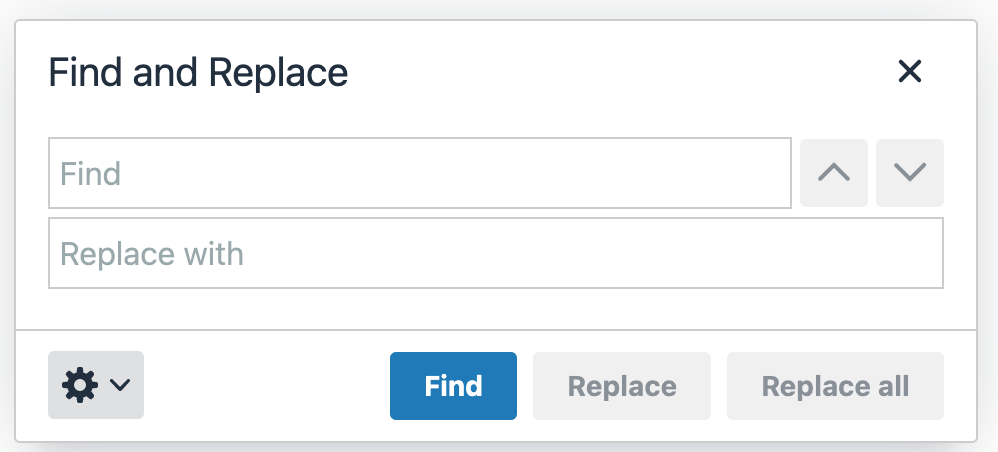Start the search with the Find button
The height and width of the screenshot is (452, 998).
point(453,386)
